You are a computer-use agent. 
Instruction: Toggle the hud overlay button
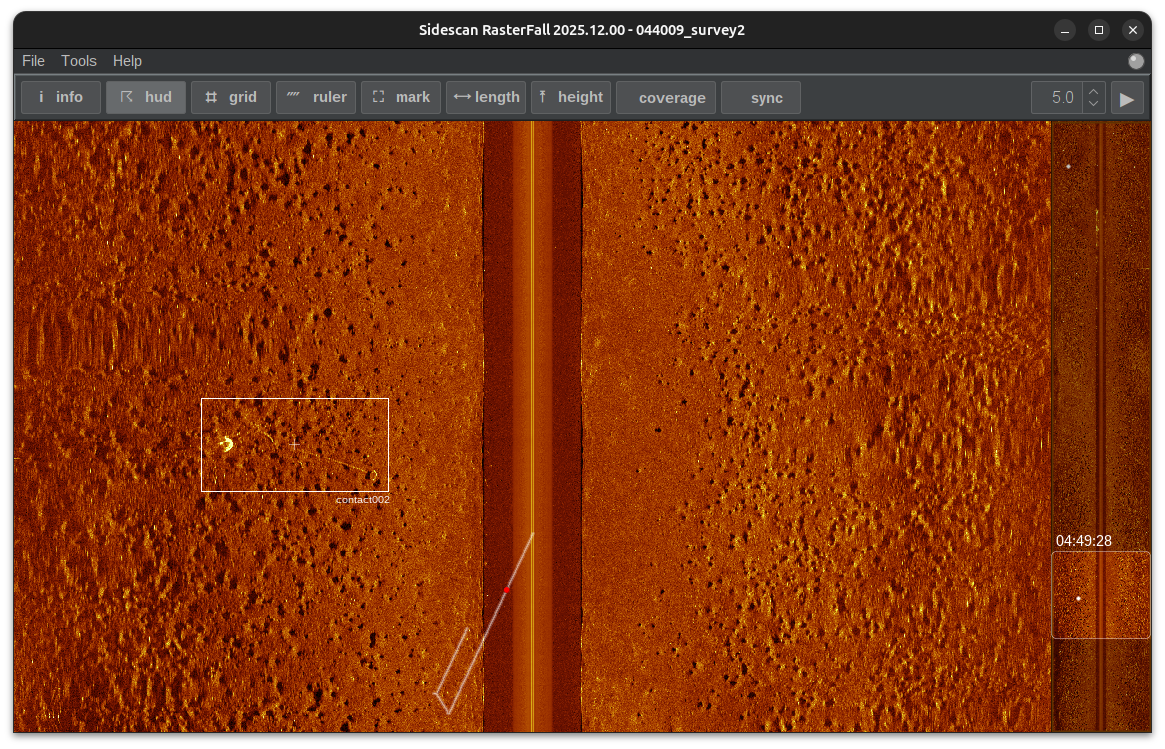(146, 98)
